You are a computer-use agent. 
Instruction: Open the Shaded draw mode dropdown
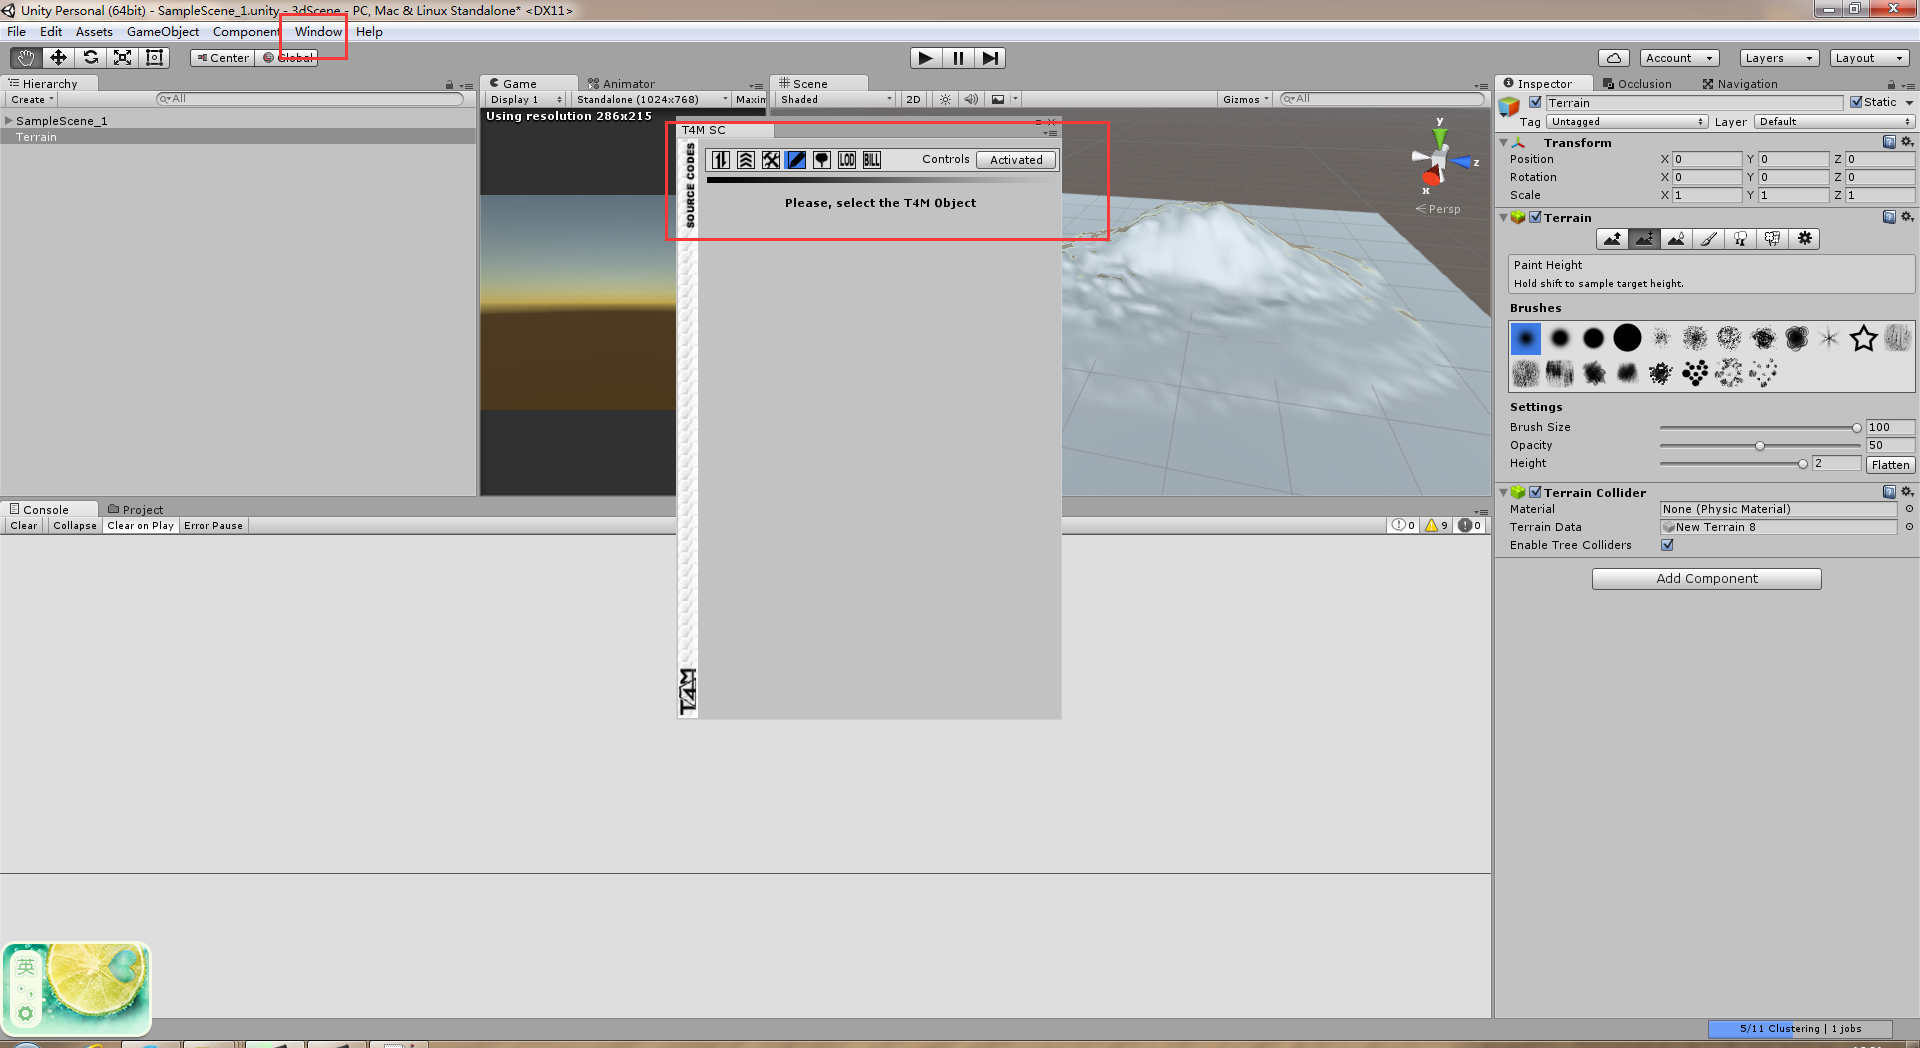coord(836,100)
